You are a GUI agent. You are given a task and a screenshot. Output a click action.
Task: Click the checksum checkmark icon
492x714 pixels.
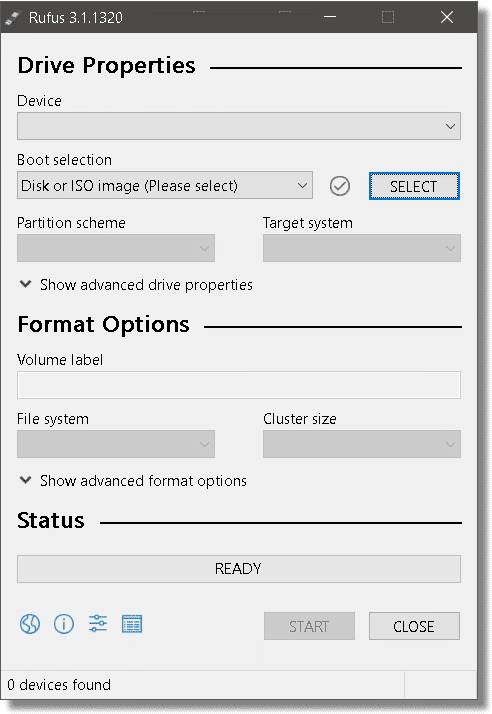pos(340,186)
